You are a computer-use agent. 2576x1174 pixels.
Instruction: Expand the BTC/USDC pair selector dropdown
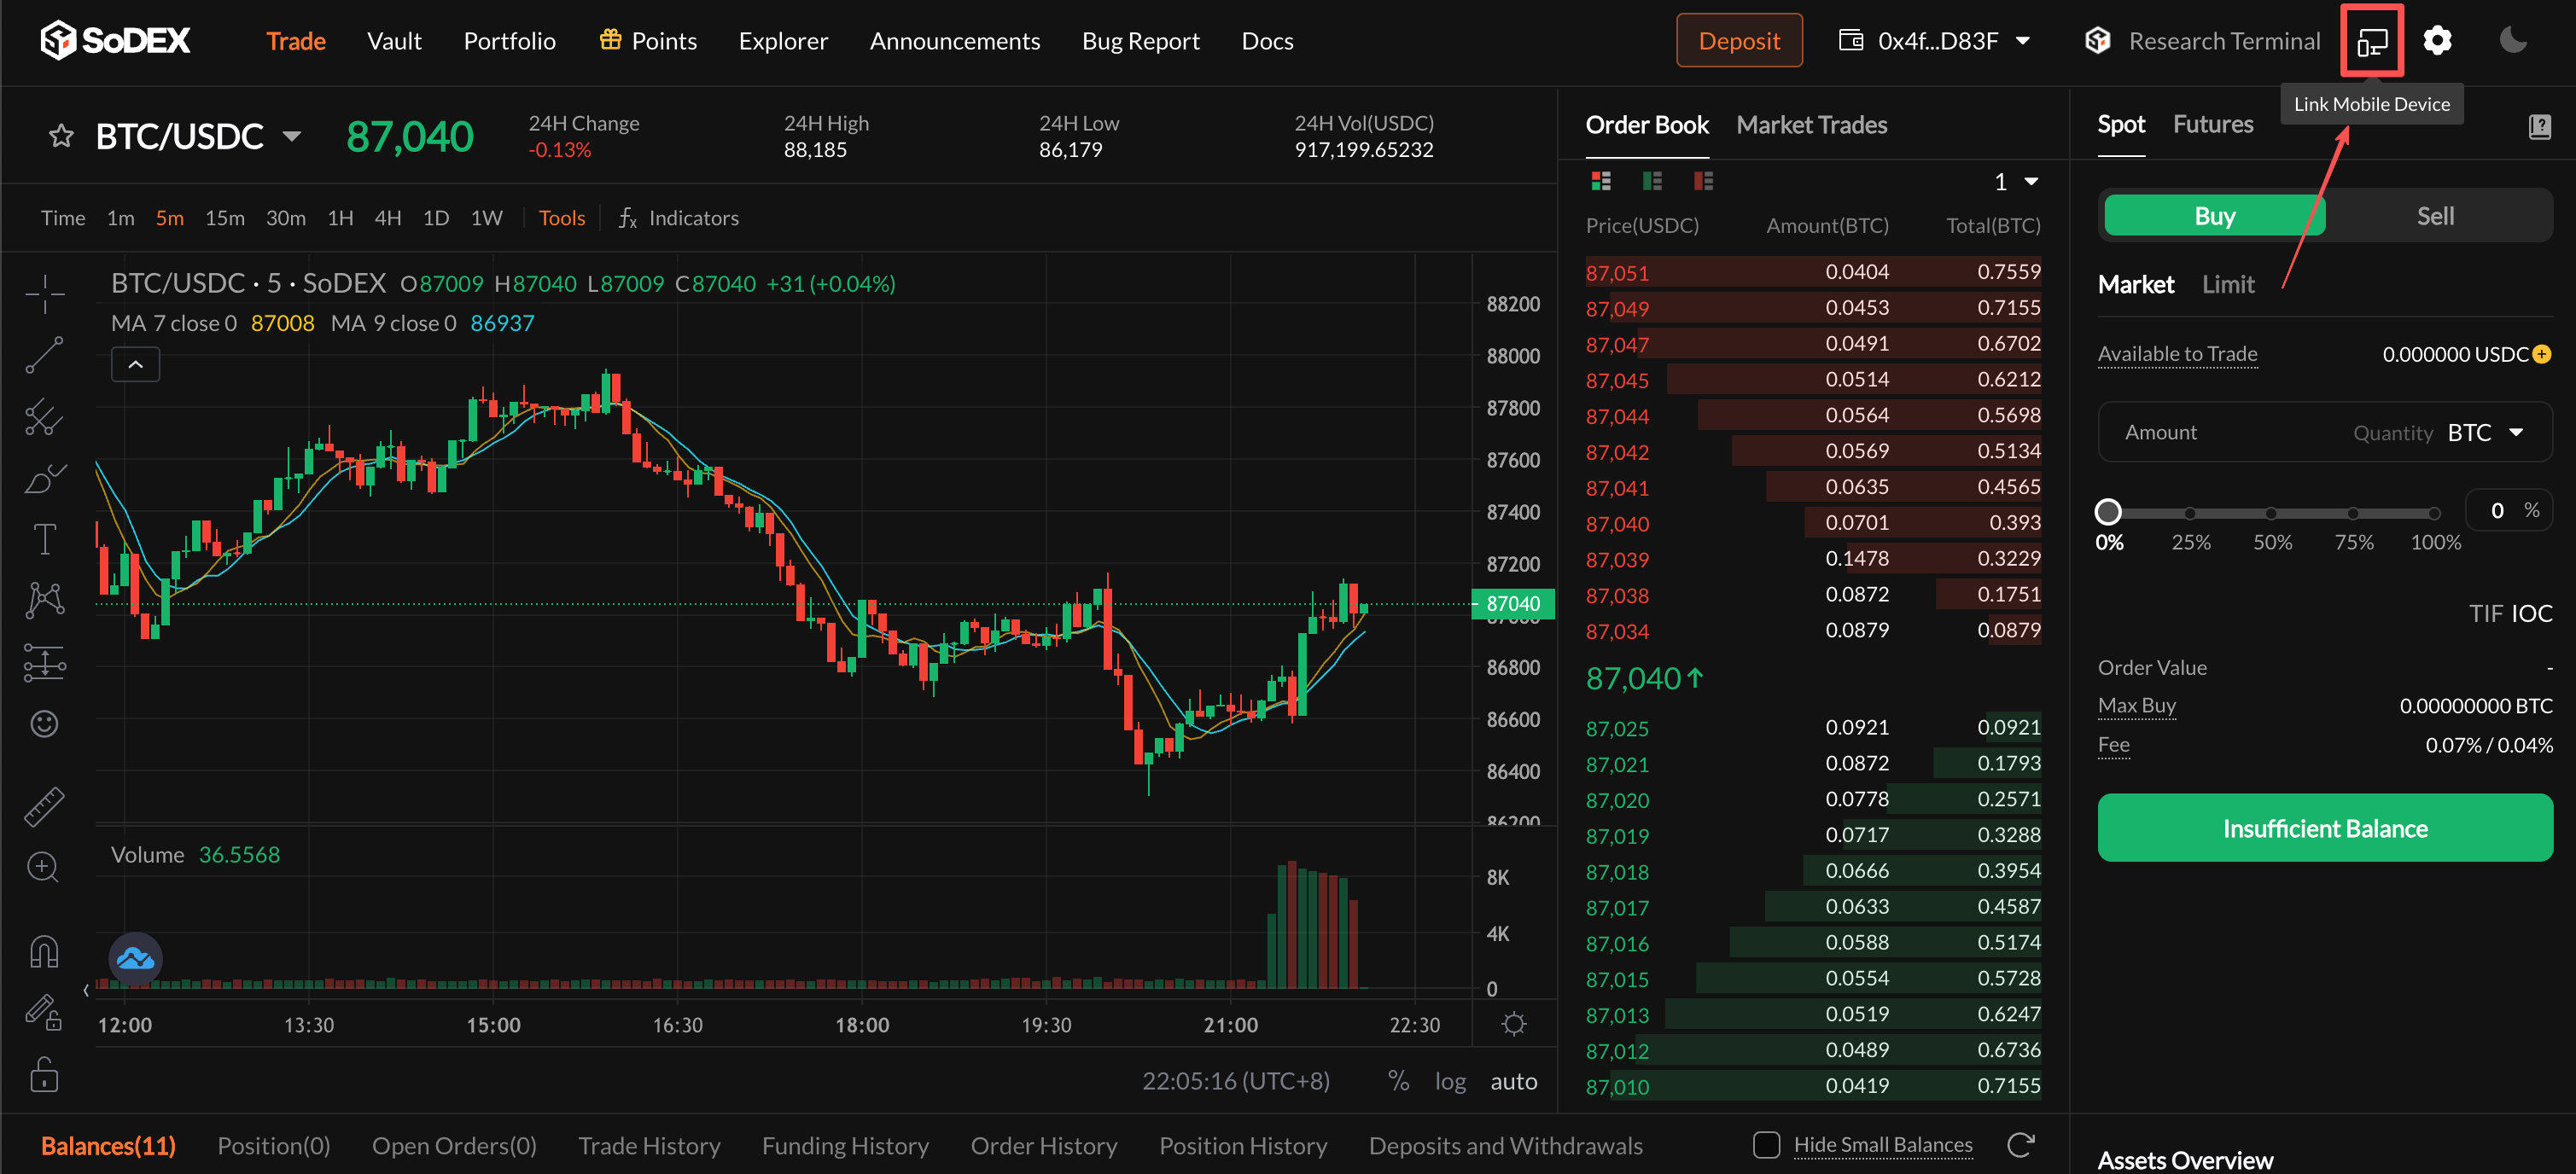click(x=292, y=136)
